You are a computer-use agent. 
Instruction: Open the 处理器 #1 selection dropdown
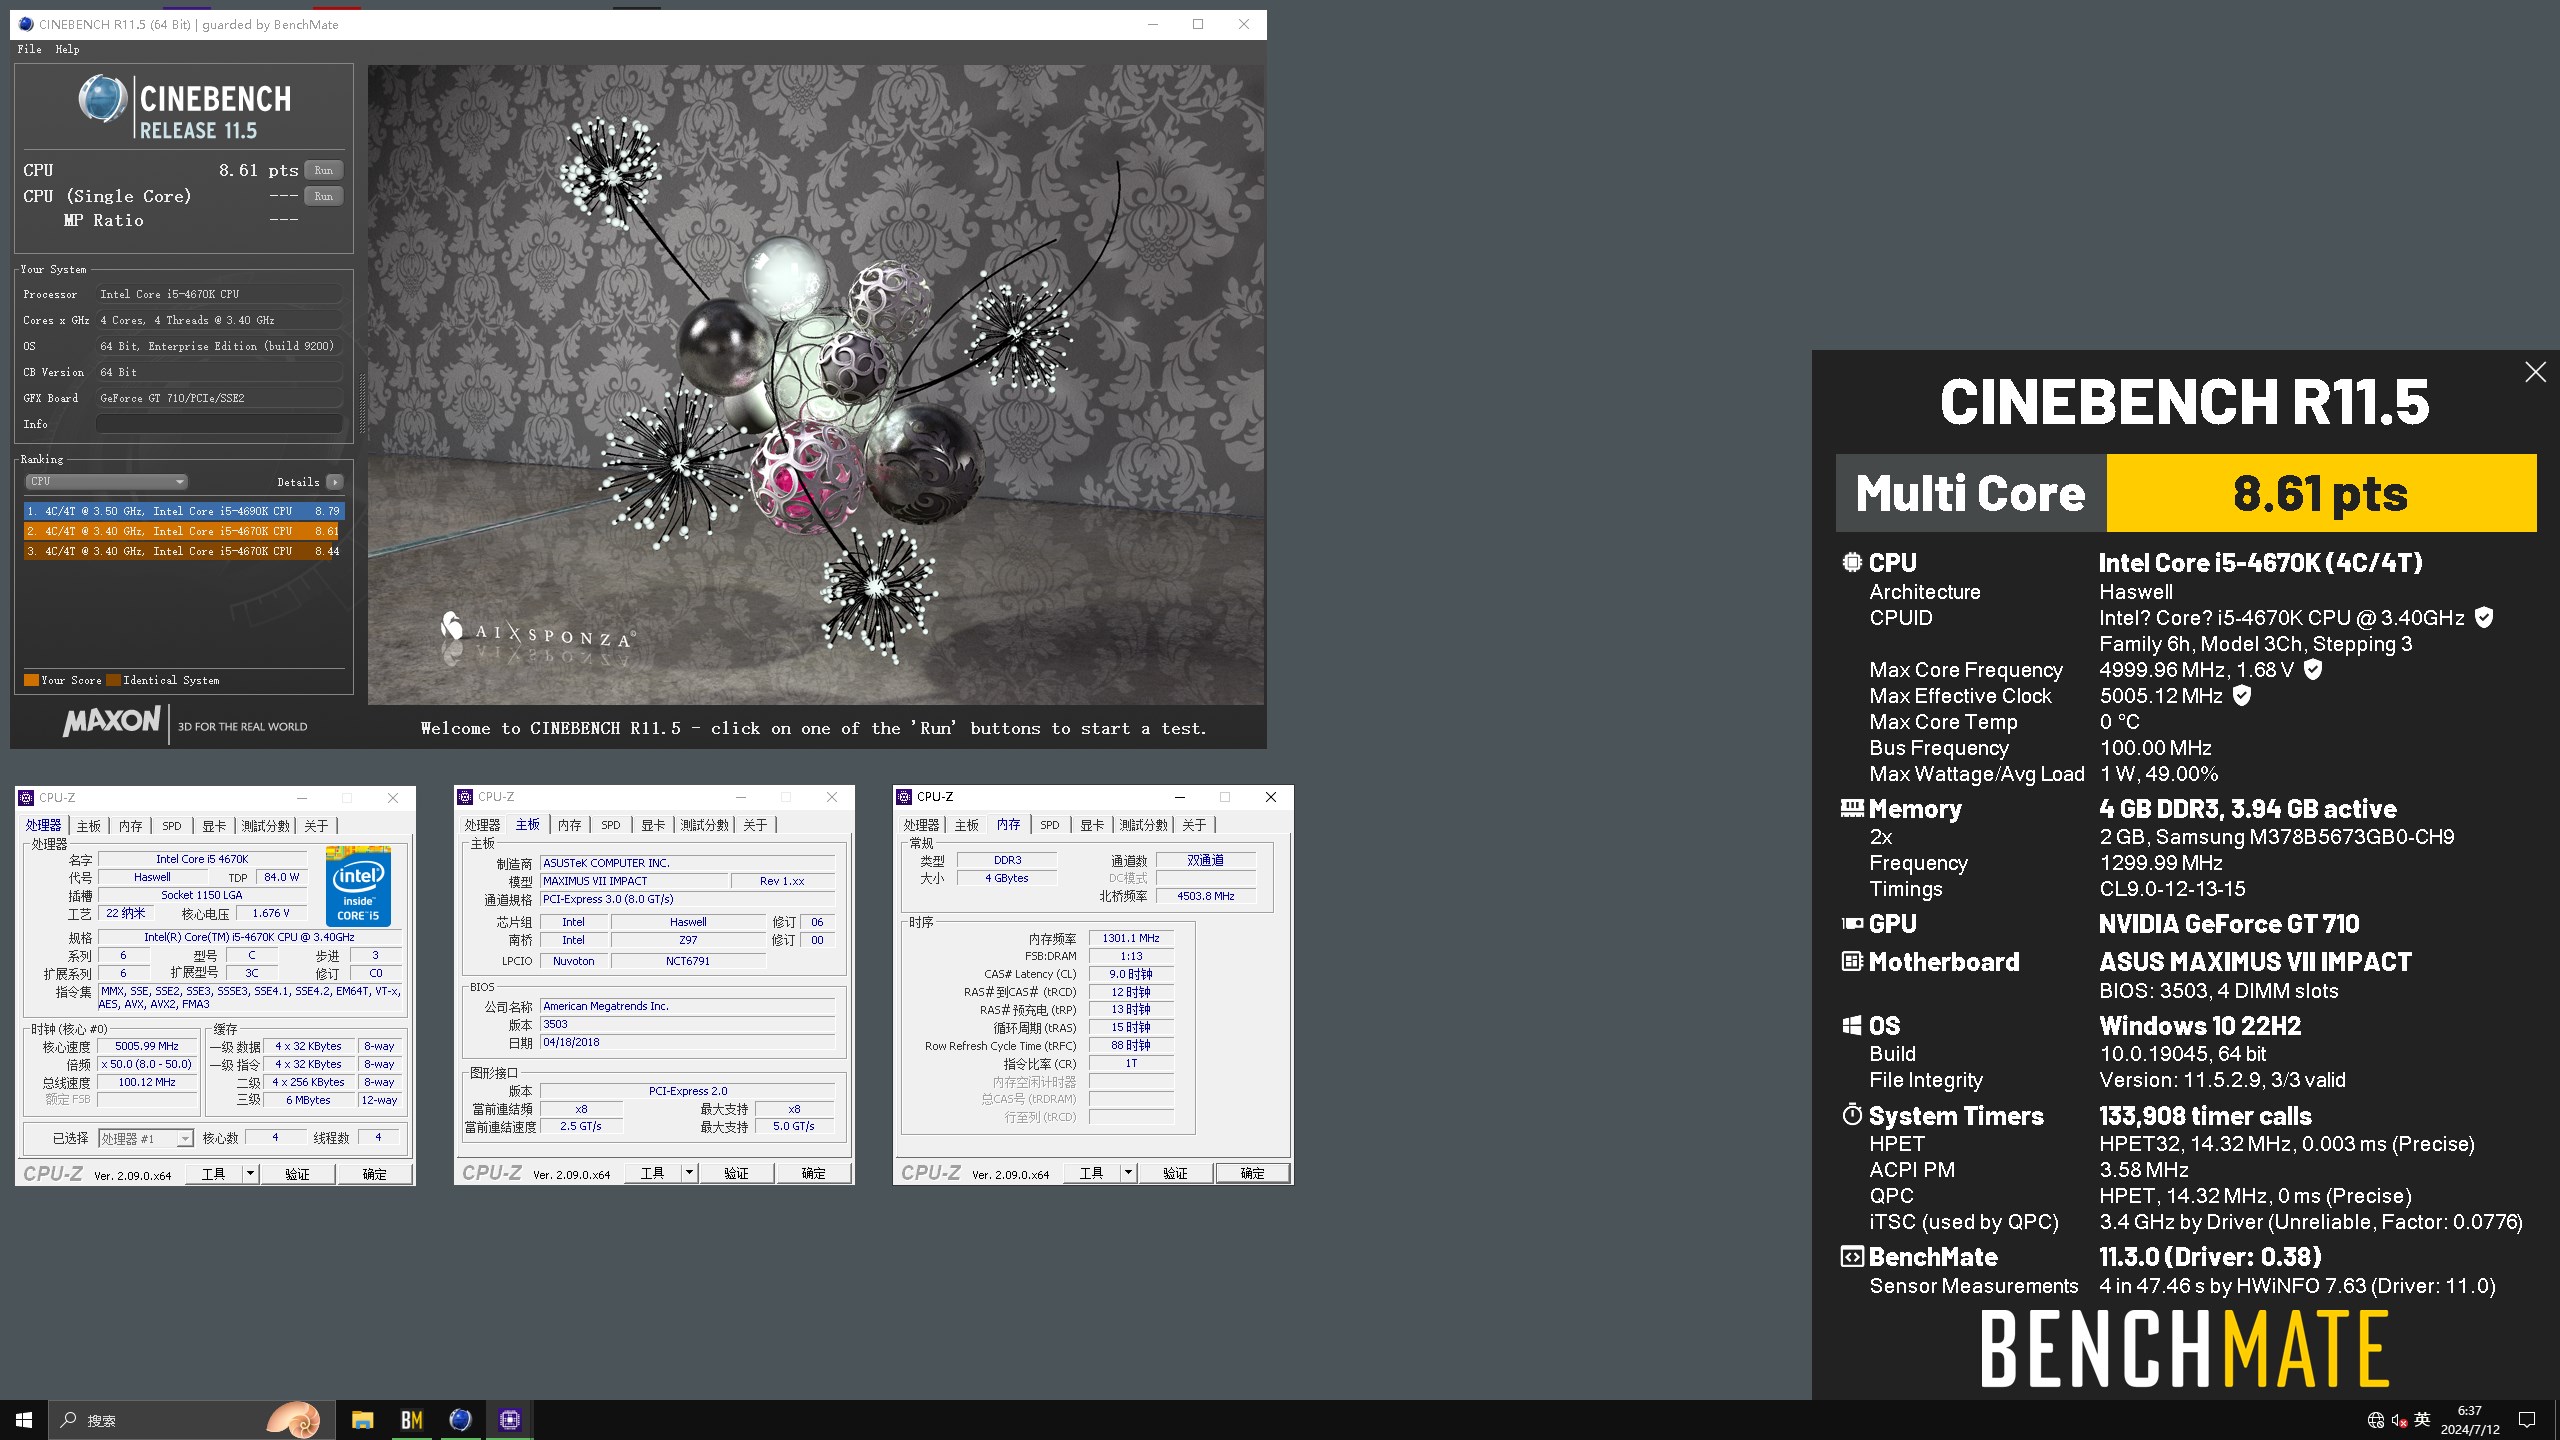coord(146,1139)
